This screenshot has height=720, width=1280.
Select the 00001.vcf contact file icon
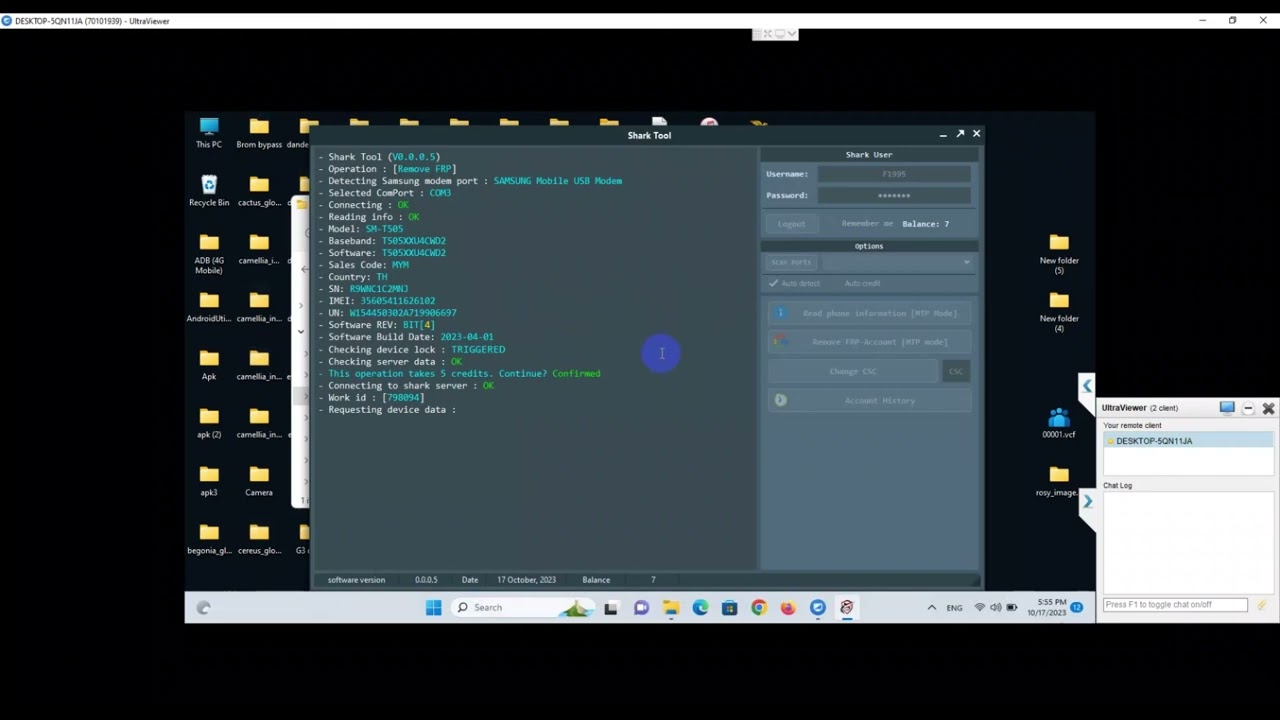coord(1059,423)
